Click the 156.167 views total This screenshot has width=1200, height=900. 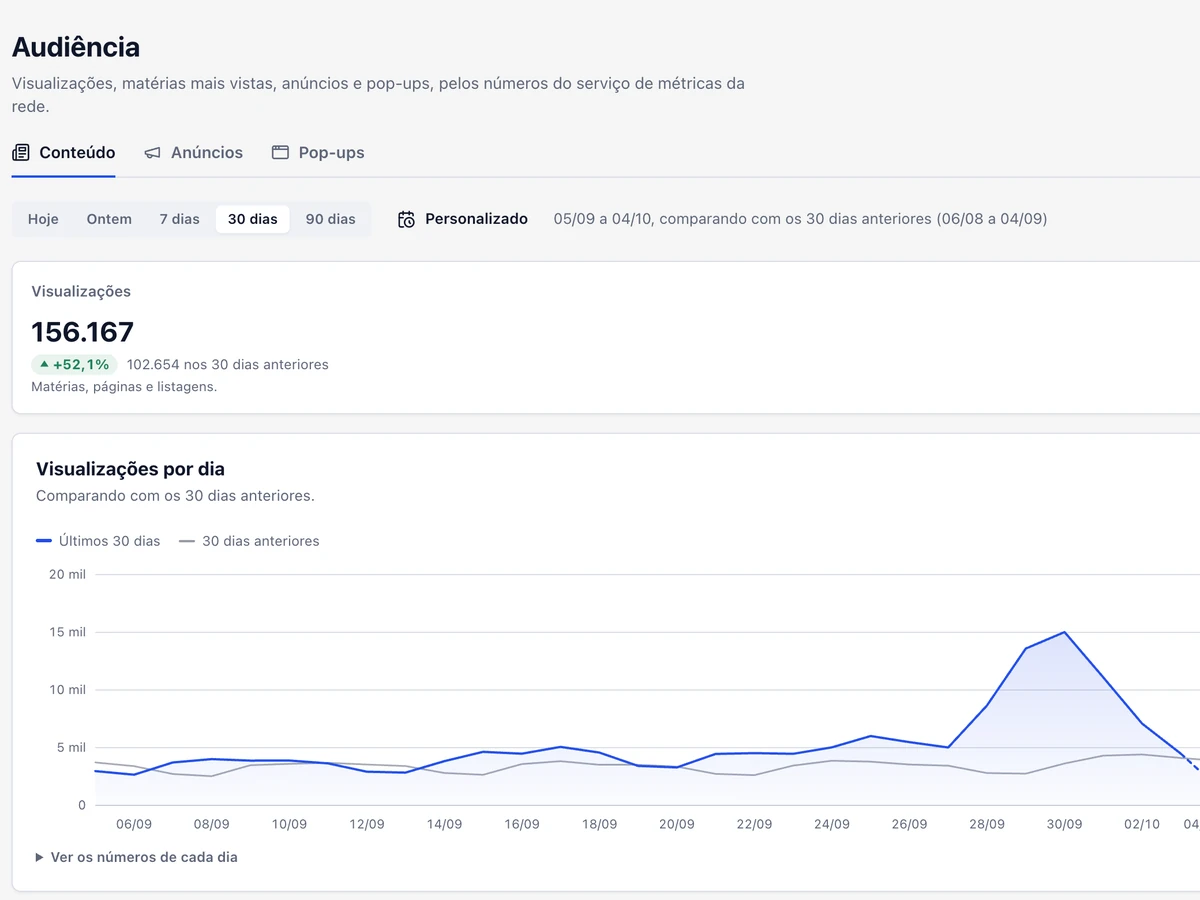tap(83, 331)
